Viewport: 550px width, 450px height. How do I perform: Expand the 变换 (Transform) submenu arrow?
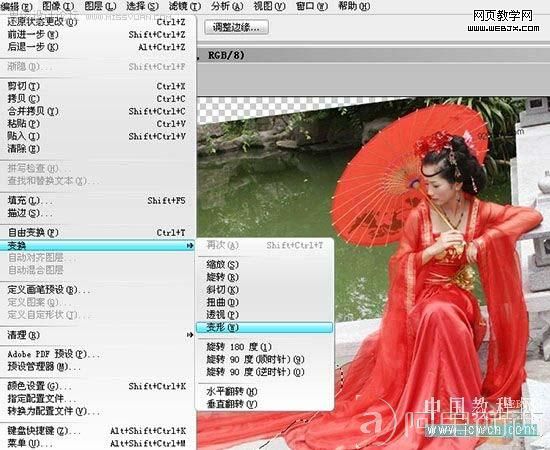(190, 246)
